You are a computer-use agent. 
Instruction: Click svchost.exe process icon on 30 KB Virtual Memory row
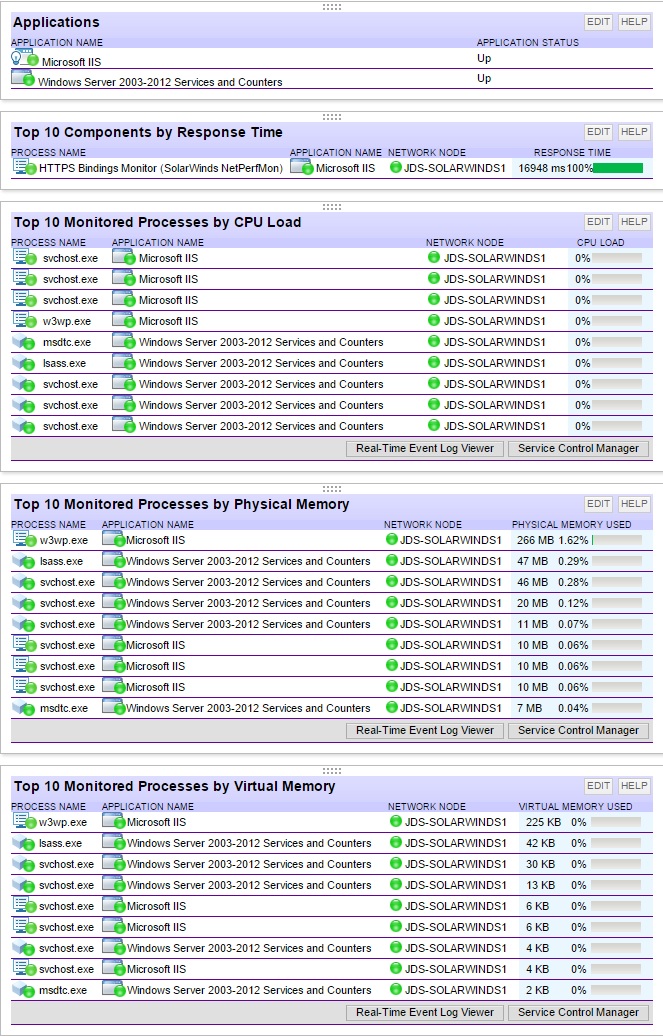pos(24,864)
